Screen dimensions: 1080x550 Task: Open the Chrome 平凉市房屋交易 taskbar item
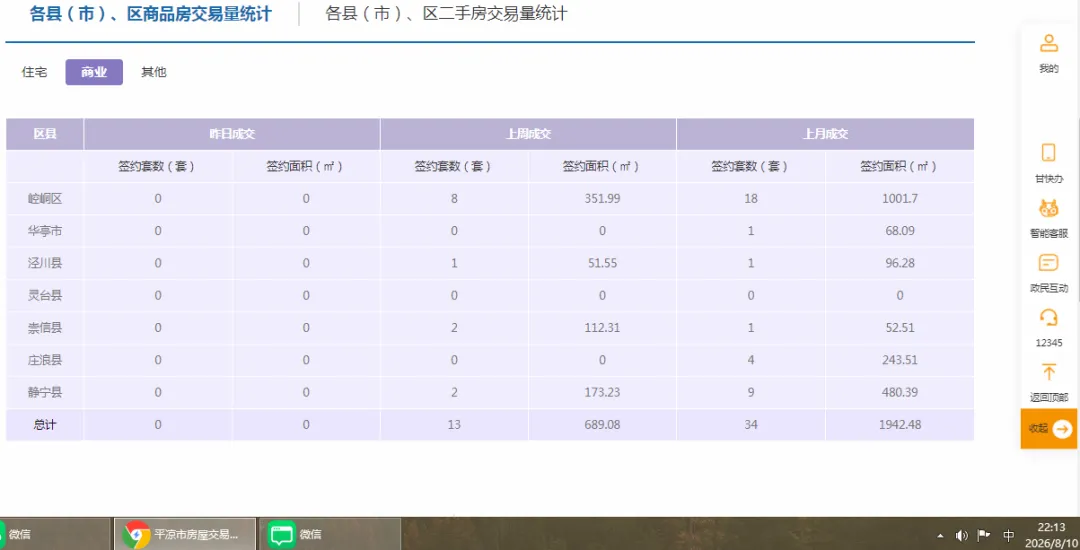(x=185, y=534)
